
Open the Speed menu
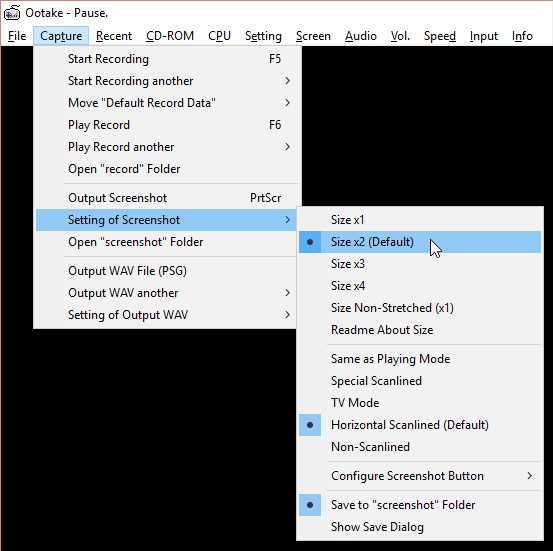click(x=439, y=36)
